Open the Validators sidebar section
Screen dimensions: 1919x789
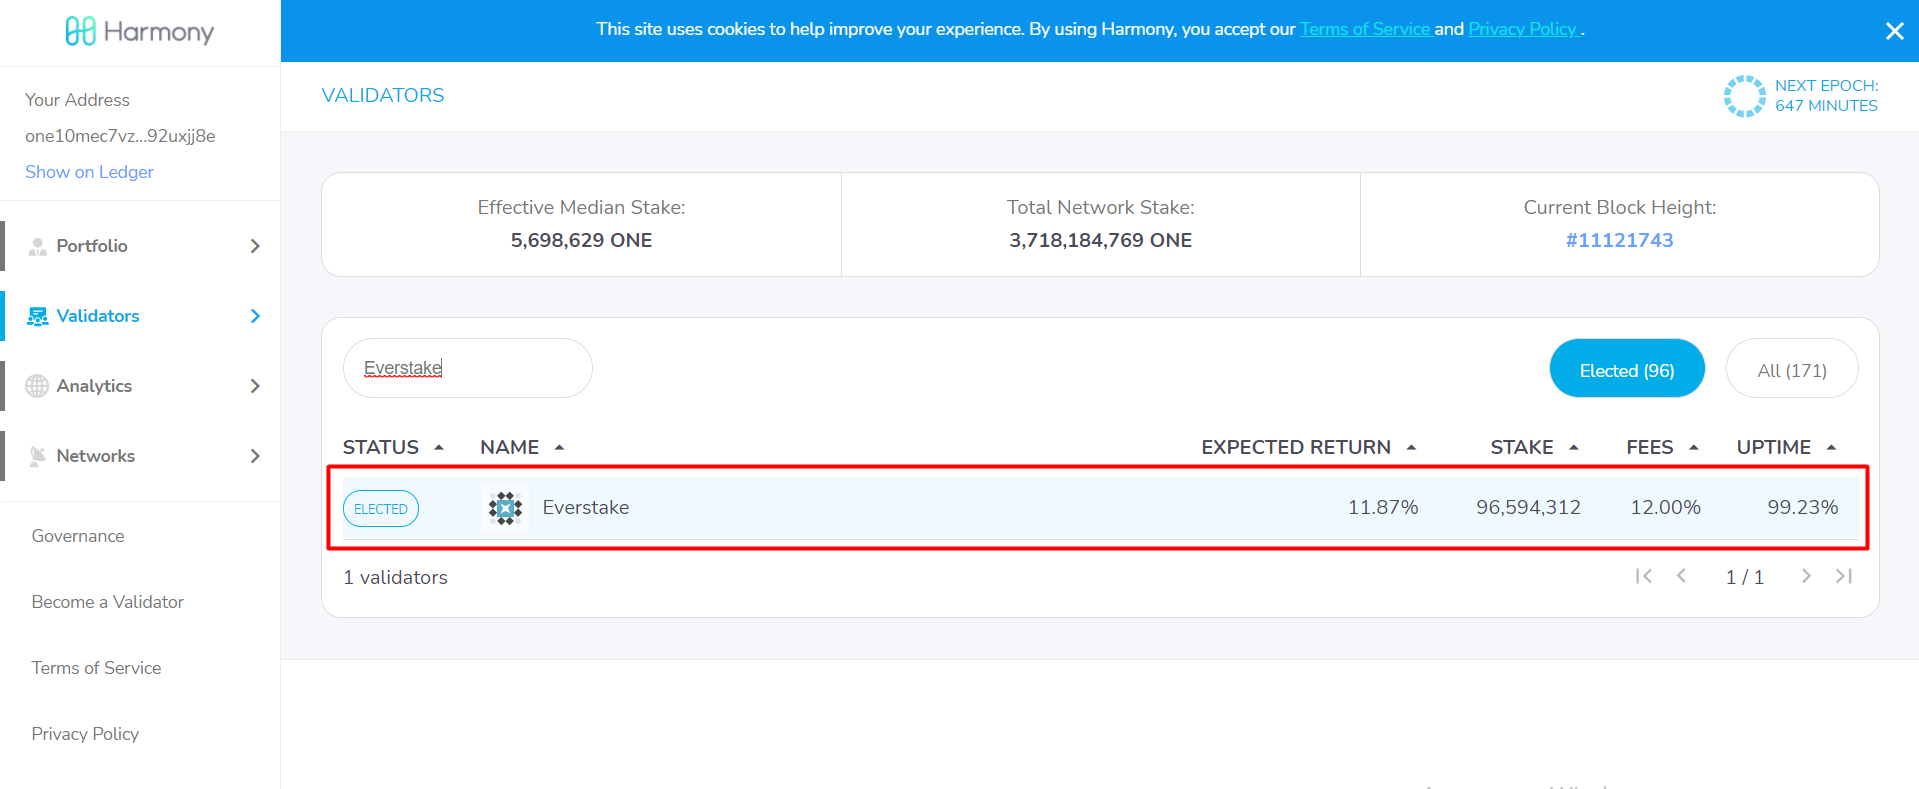[140, 316]
